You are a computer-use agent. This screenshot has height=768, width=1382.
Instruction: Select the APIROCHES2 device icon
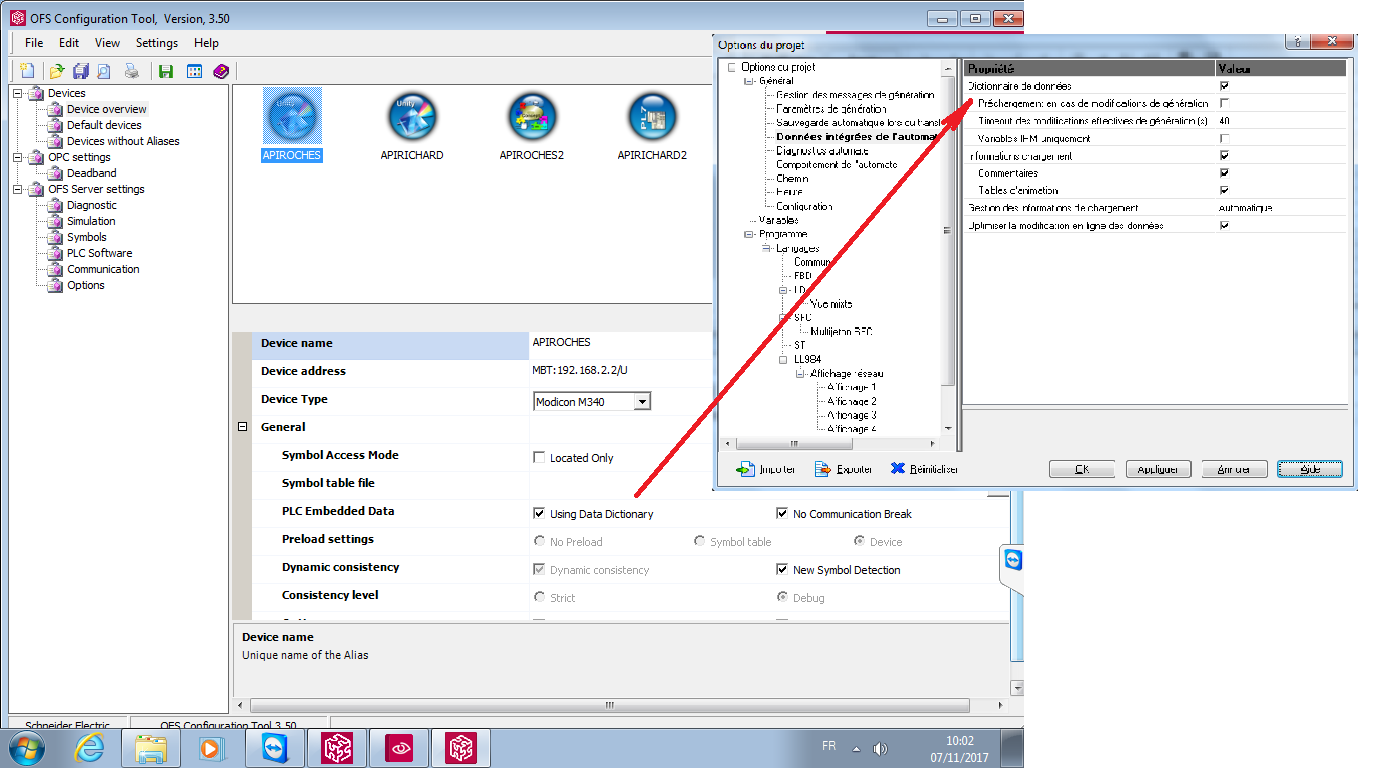(x=531, y=120)
